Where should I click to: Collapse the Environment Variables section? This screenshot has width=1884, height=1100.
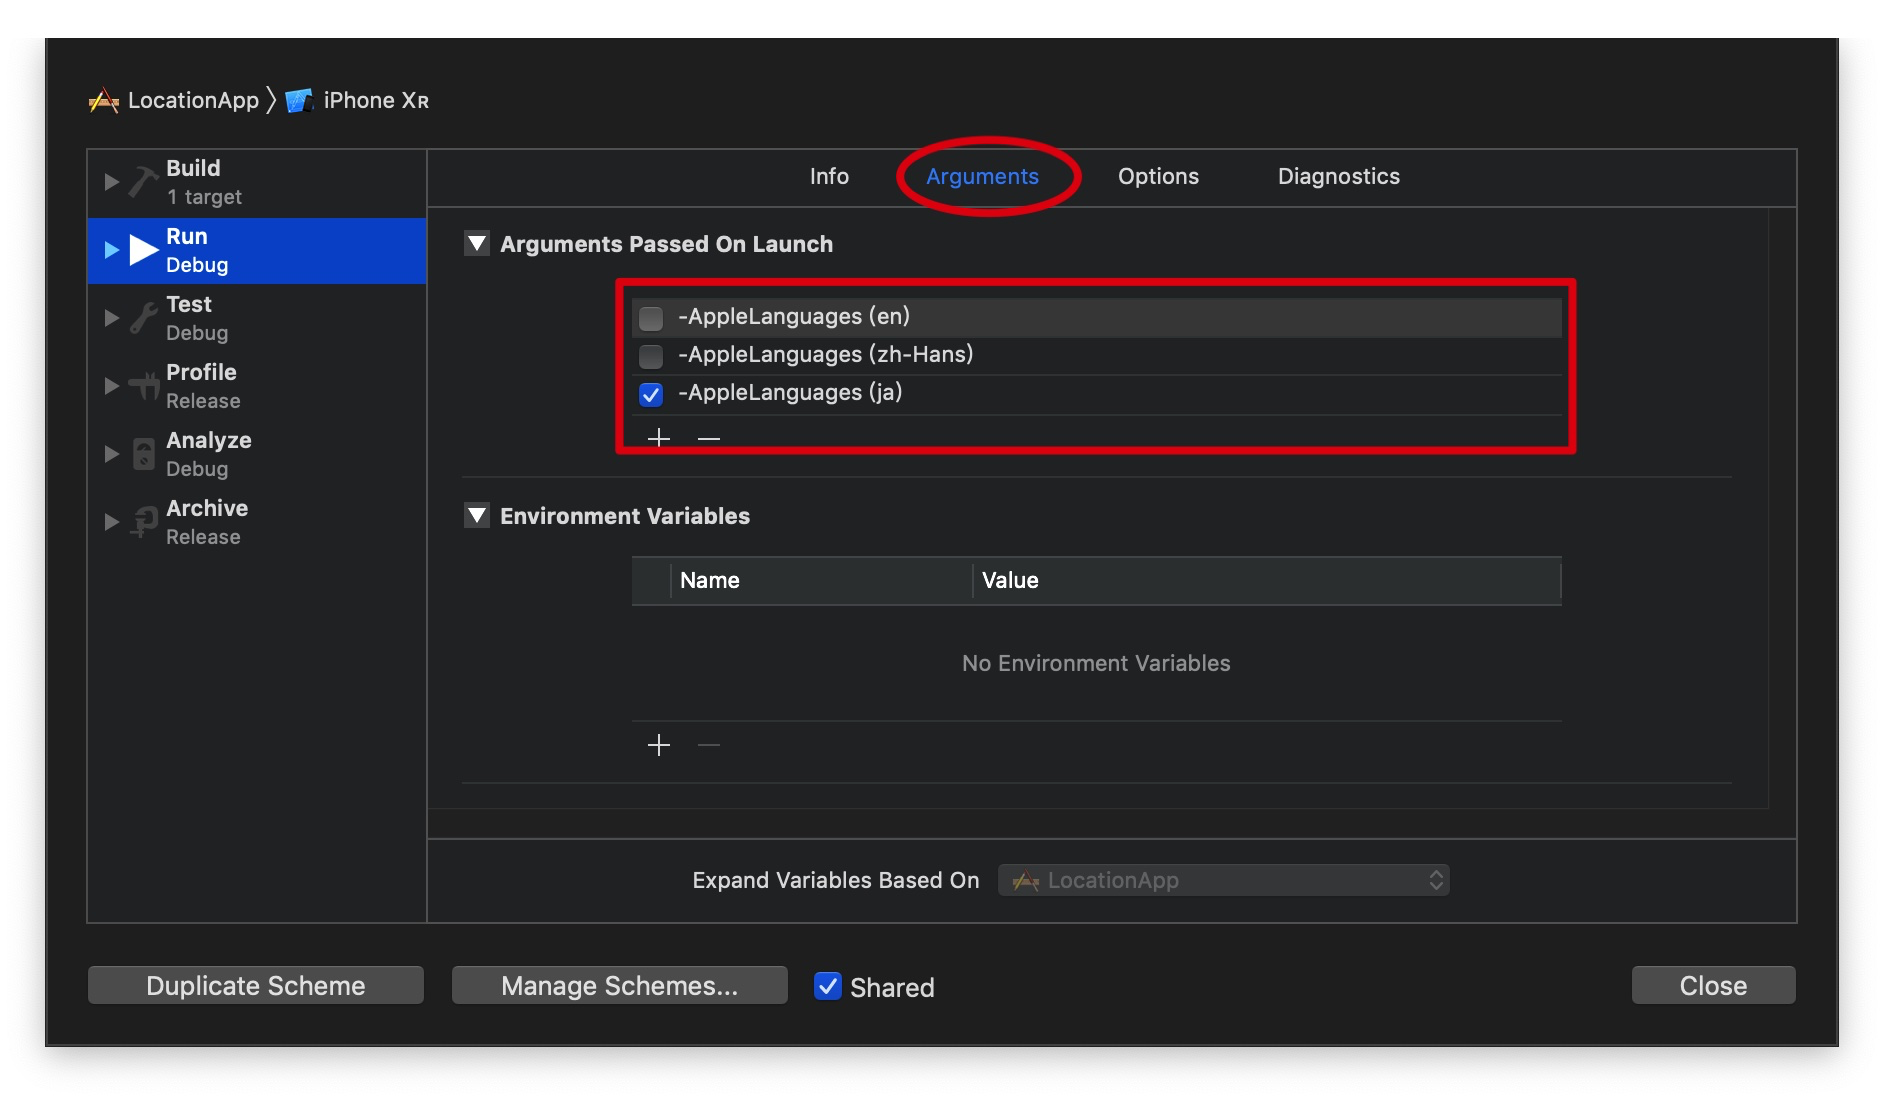click(477, 516)
